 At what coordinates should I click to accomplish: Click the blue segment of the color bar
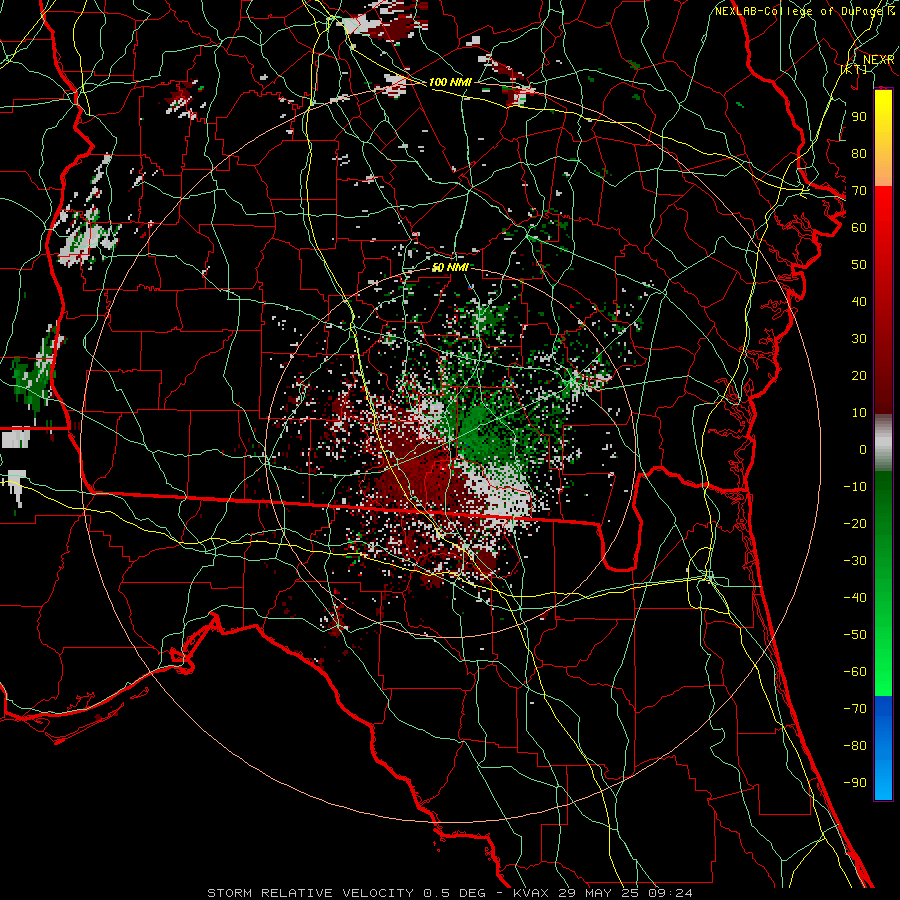(x=883, y=747)
